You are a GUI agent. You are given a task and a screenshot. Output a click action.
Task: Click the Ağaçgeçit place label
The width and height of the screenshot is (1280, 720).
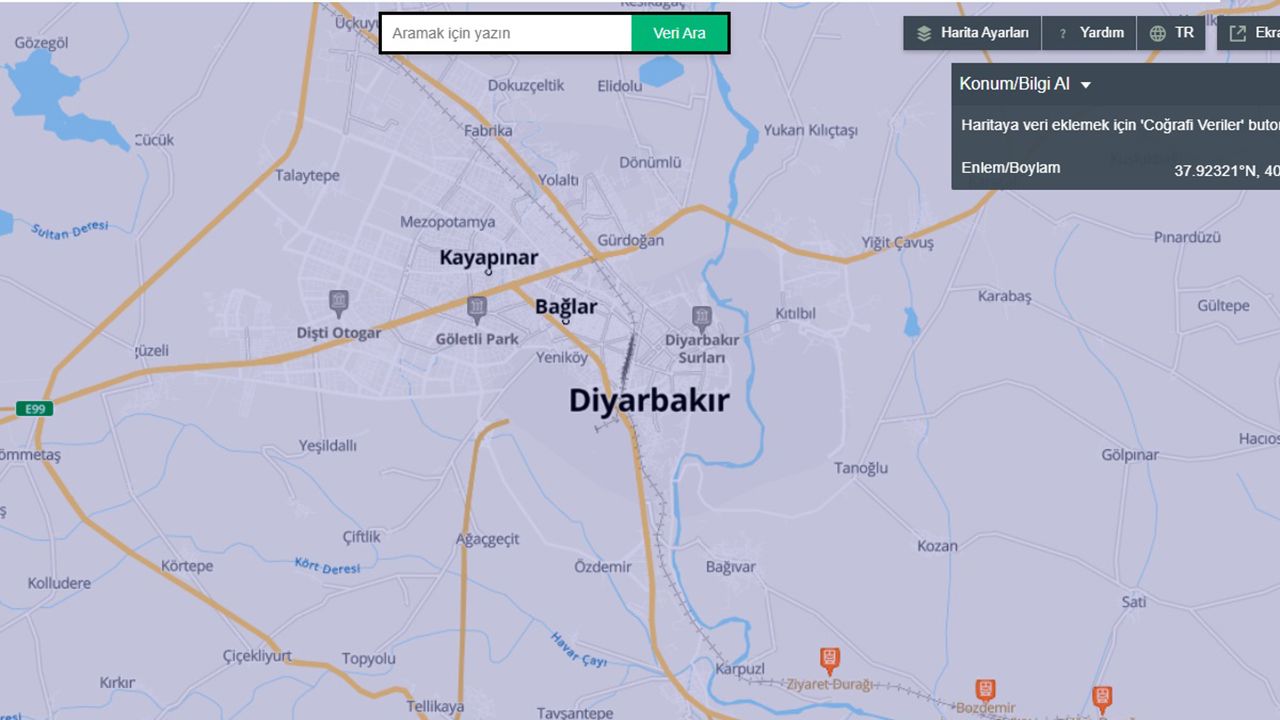pyautogui.click(x=488, y=539)
